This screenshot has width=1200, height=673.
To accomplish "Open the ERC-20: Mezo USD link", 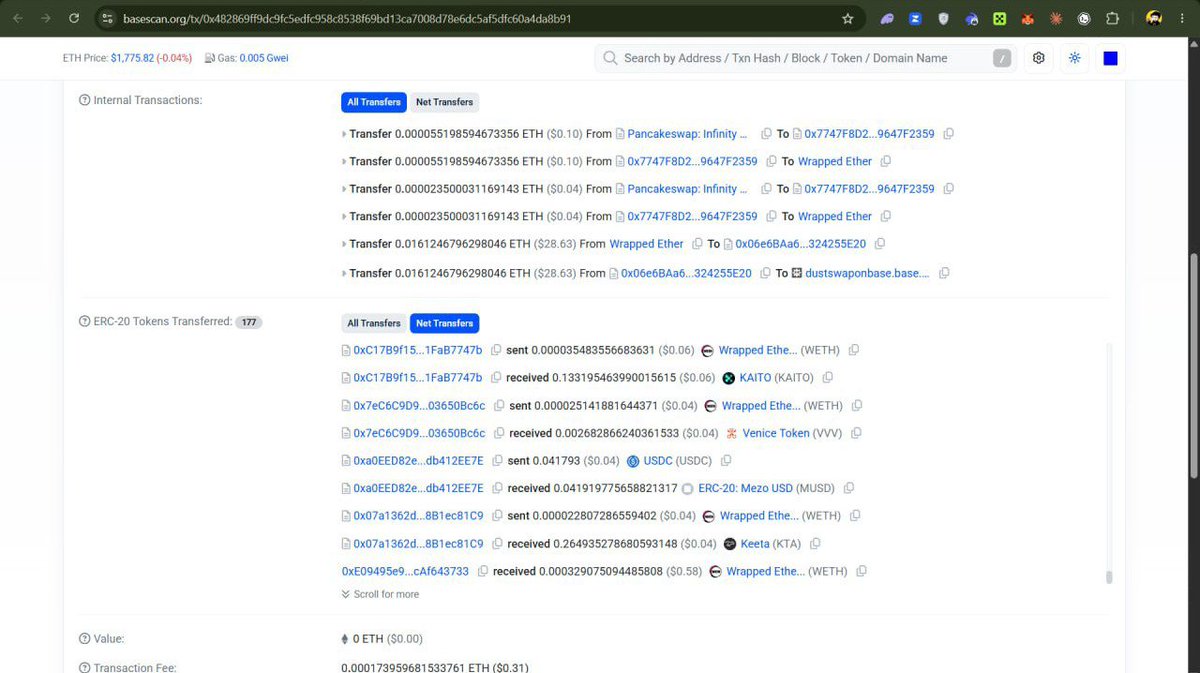I will [x=745, y=488].
